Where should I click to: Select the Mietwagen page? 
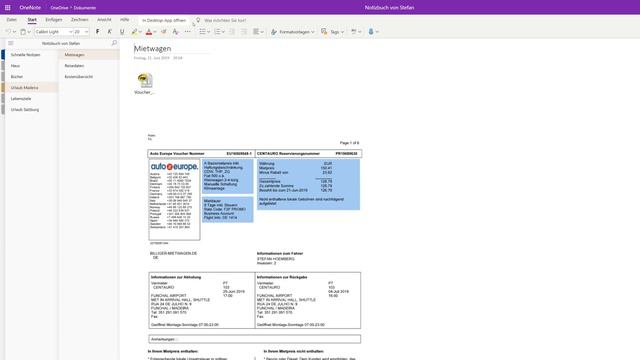tap(89, 55)
